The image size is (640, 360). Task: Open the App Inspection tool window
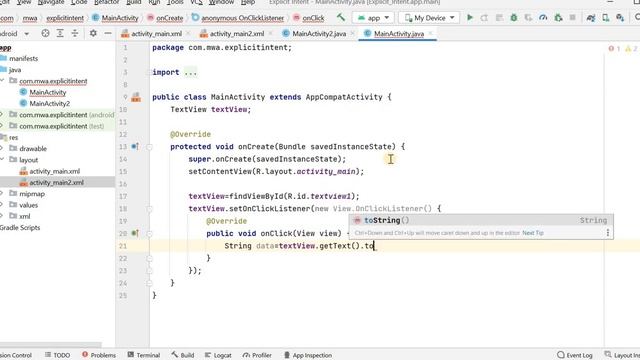(308, 355)
